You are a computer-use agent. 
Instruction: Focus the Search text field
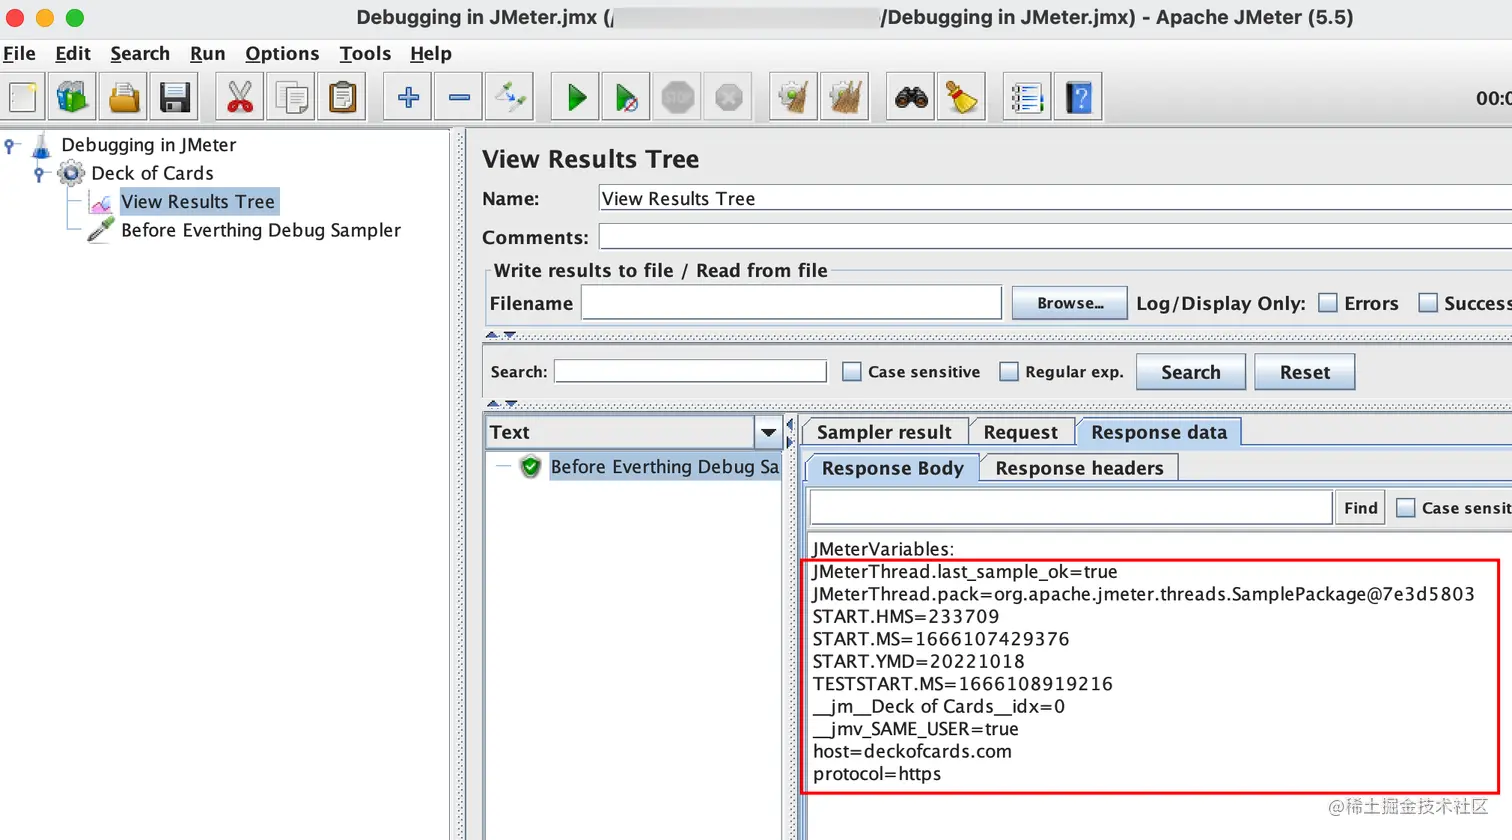690,372
